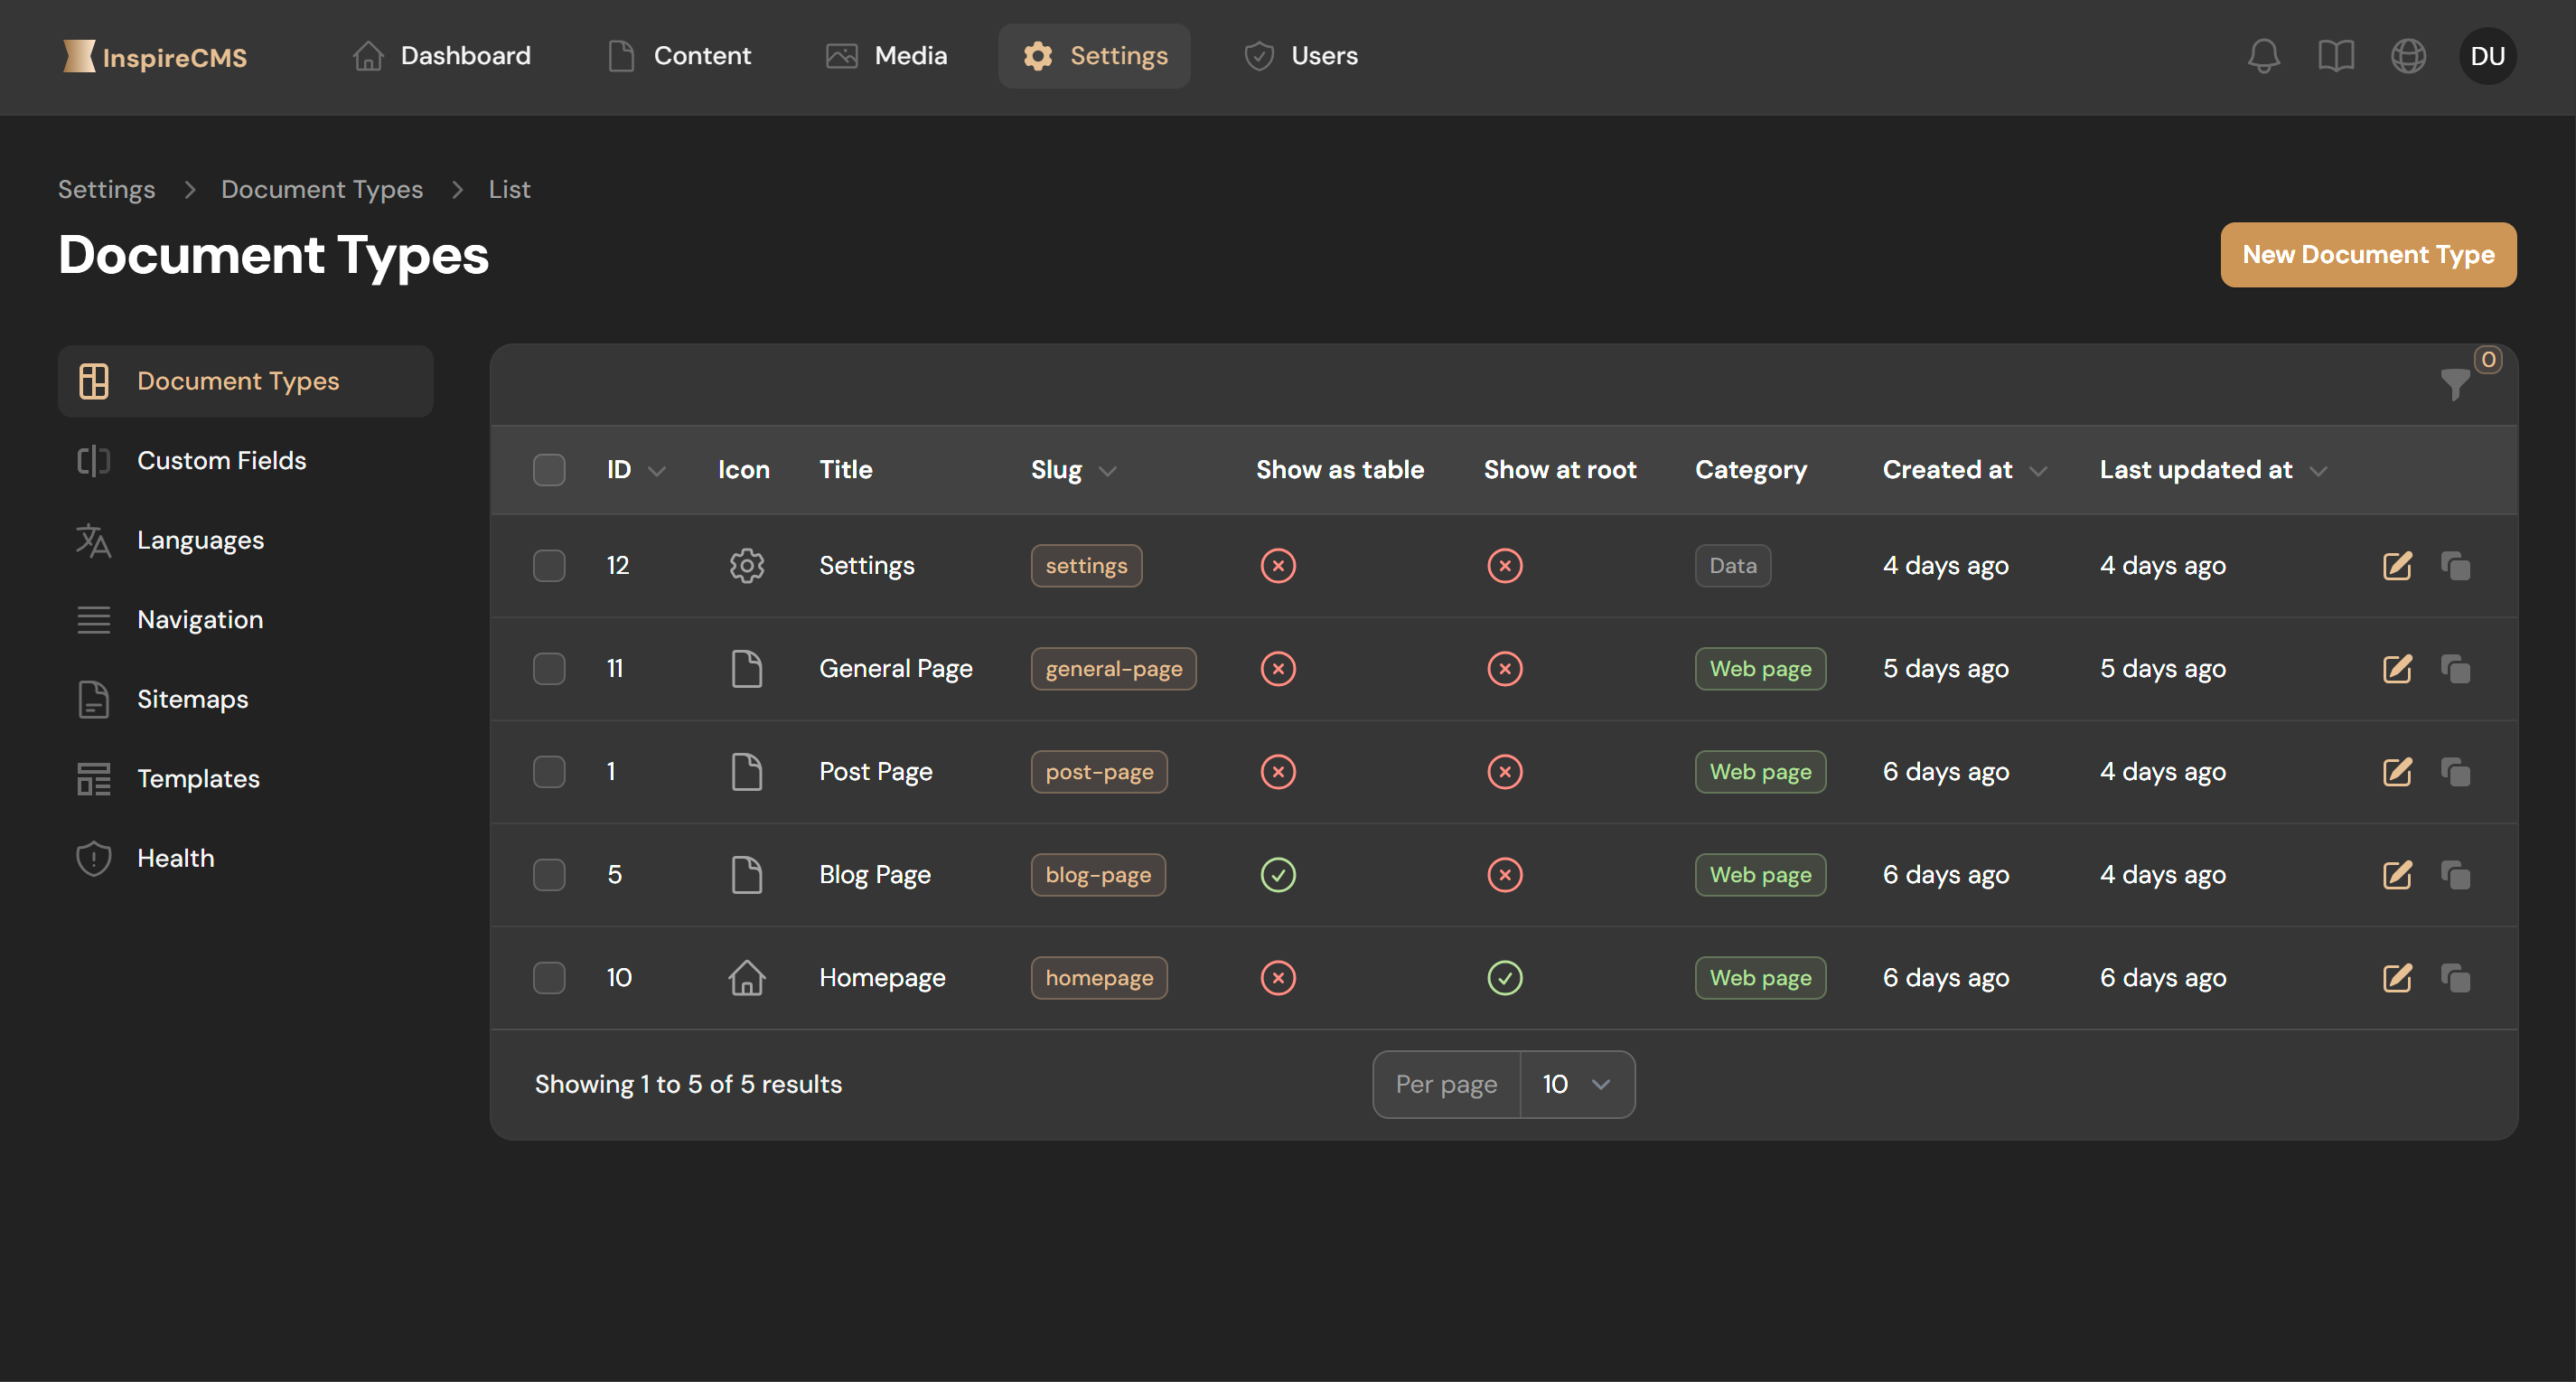This screenshot has width=2576, height=1382.
Task: Open the Per page dropdown
Action: click(x=1577, y=1084)
